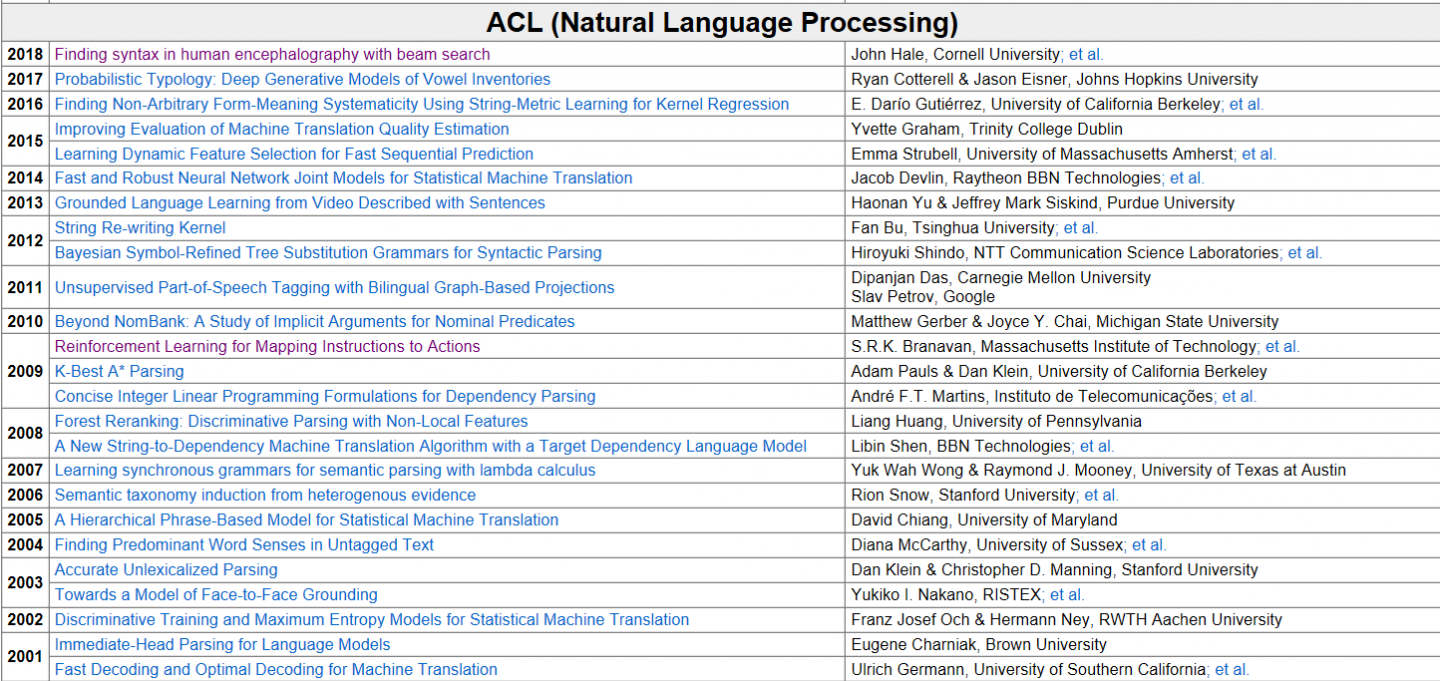
Task: Click 'et al.' after John Hale, Cornell University
Action: [x=1086, y=54]
